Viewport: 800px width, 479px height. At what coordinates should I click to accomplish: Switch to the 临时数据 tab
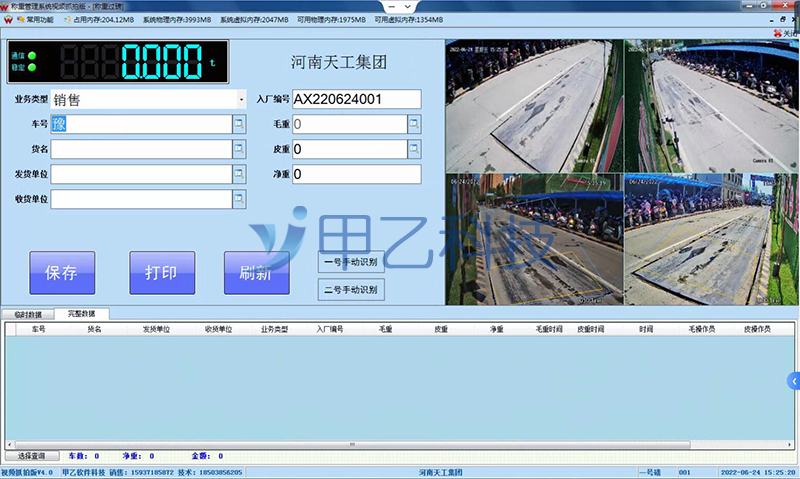pos(26,314)
